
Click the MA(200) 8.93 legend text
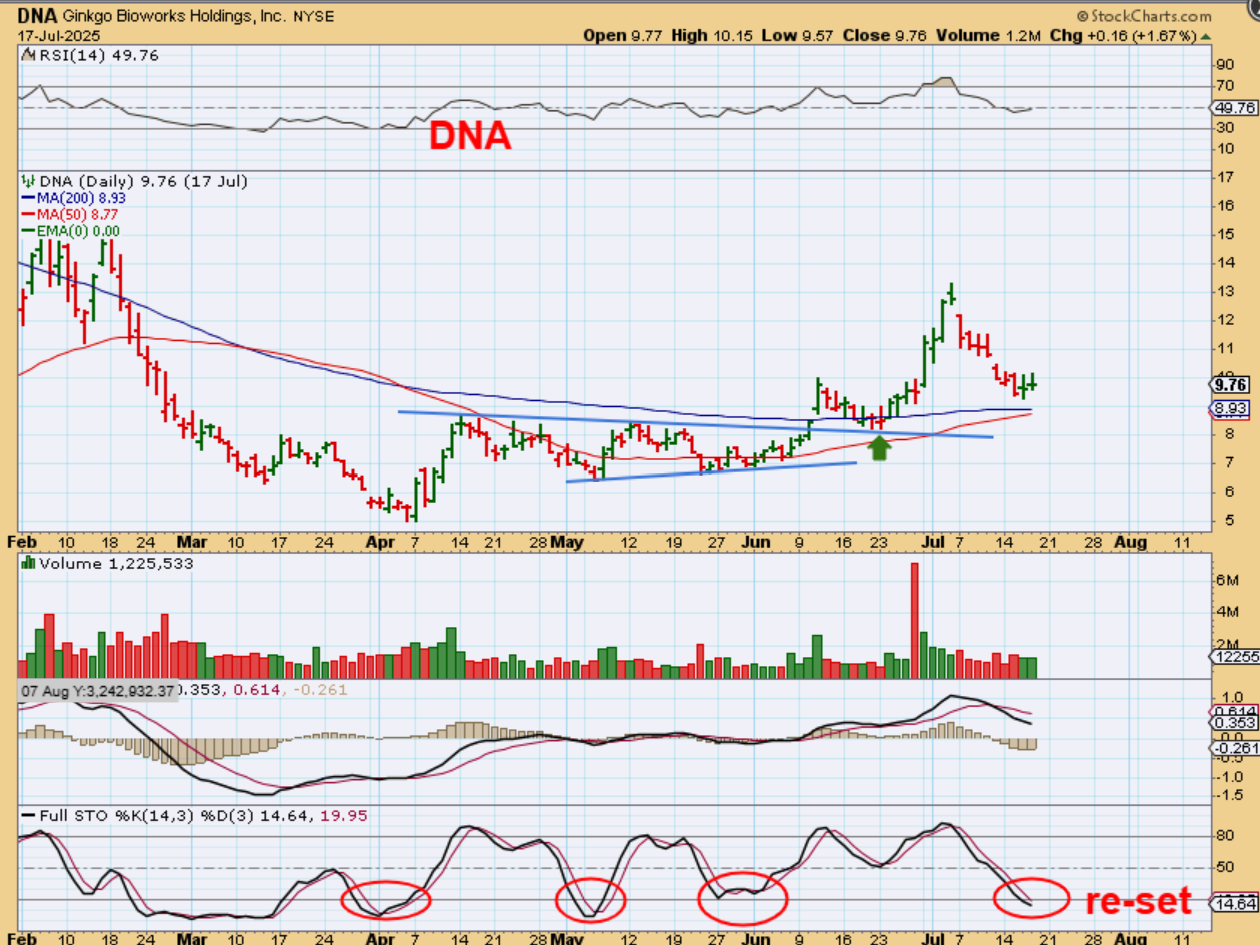tap(81, 198)
